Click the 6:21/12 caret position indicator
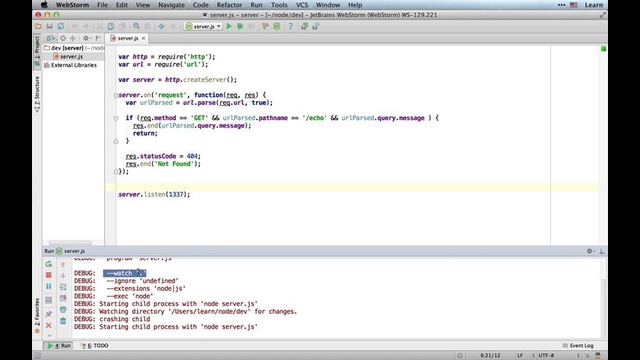Screen dimensions: 640x360 click(490, 356)
